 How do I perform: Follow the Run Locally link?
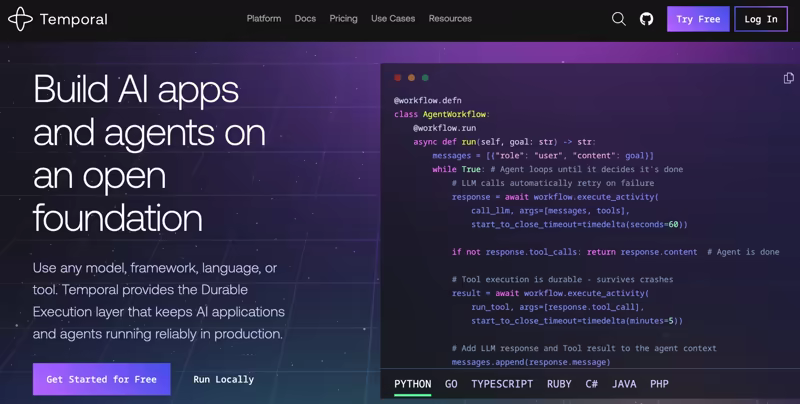pos(223,379)
